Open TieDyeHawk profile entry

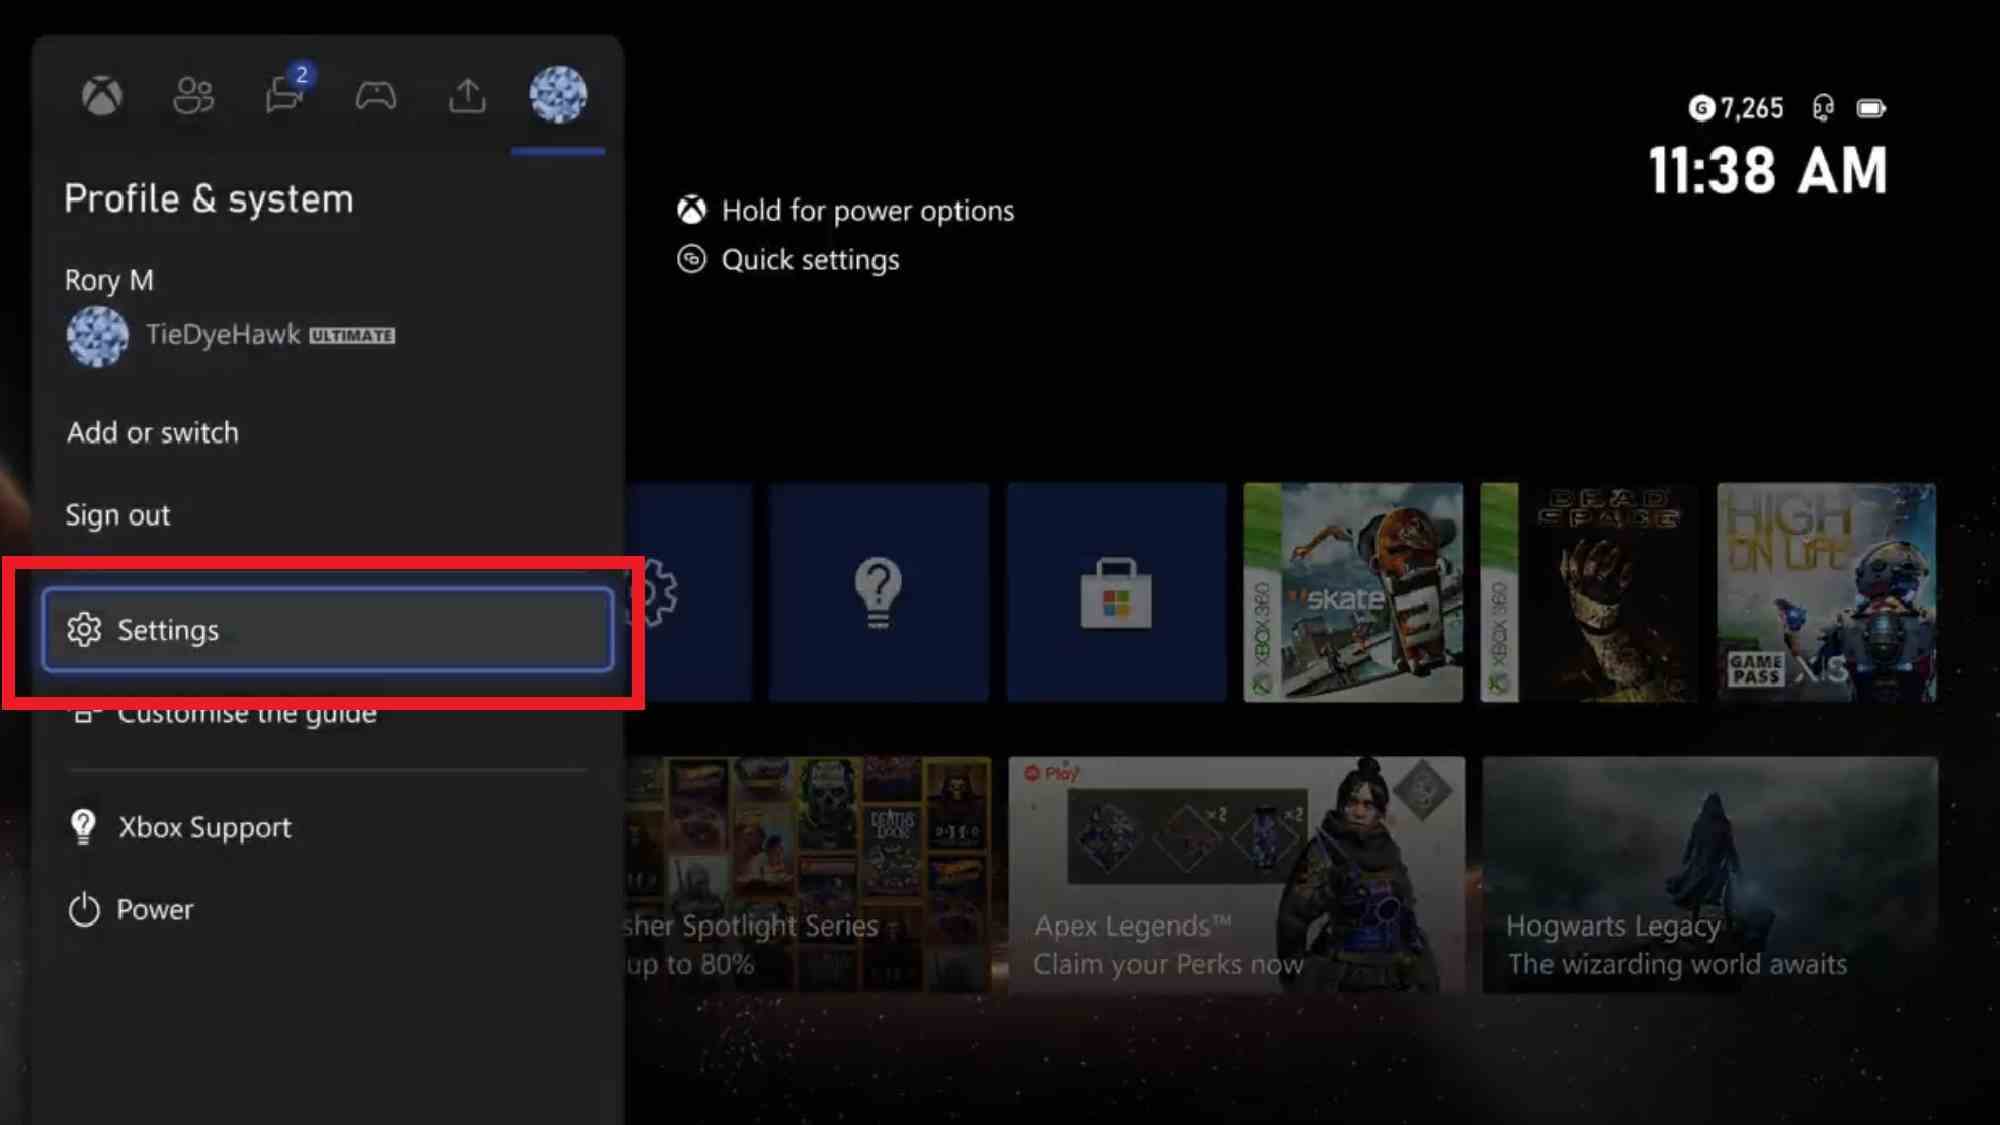click(231, 336)
